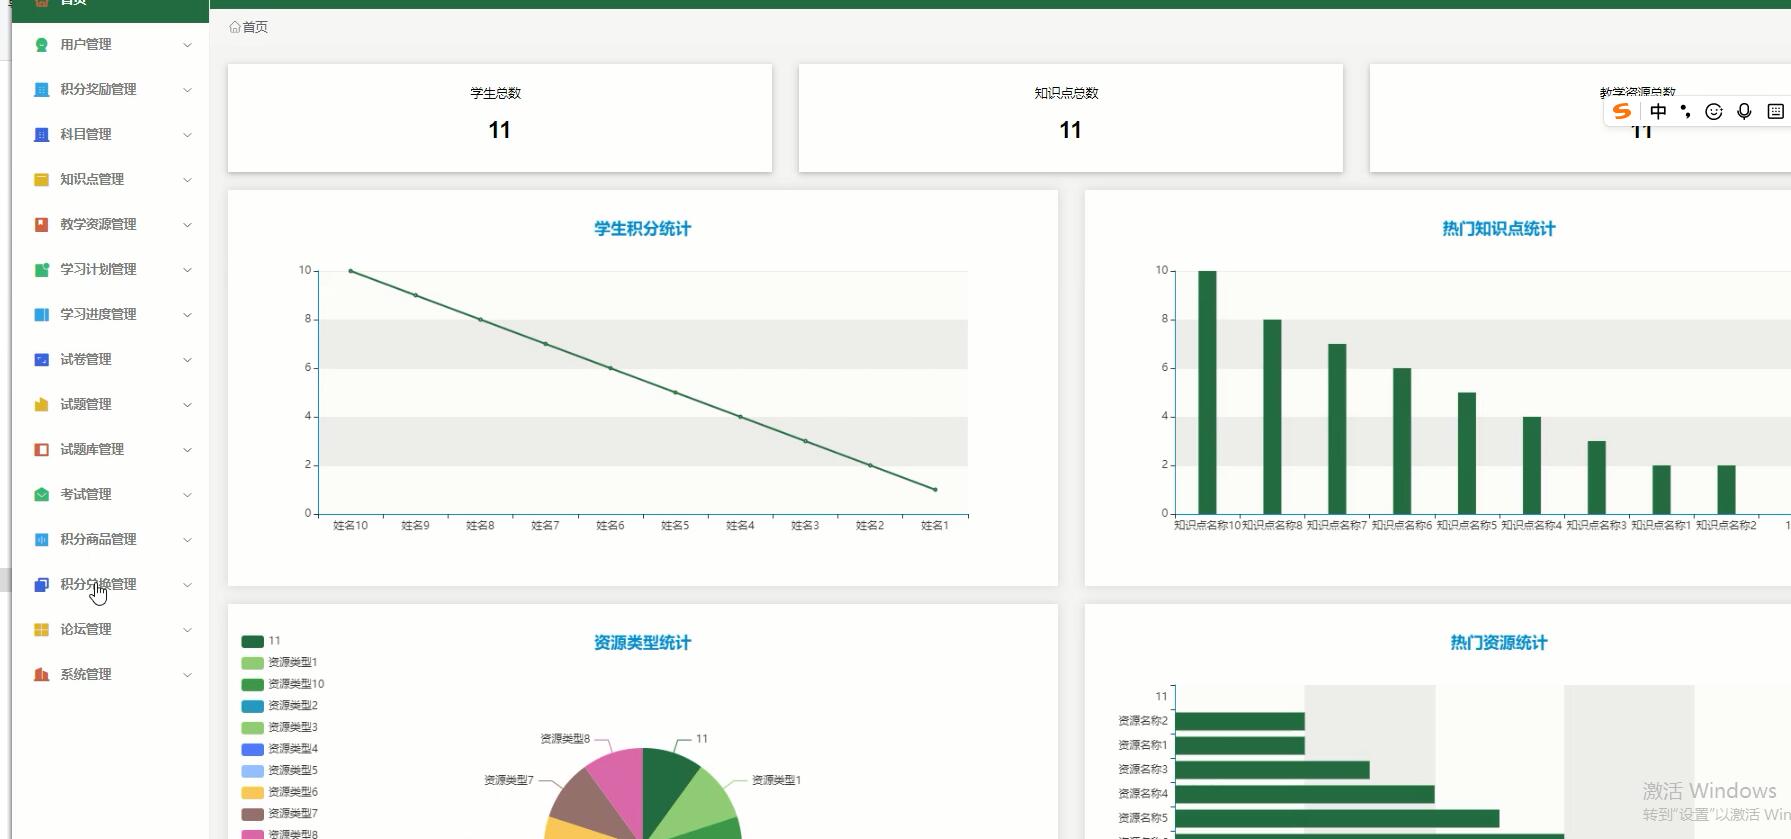
Task: Expand the 教学资源管理 chevron arrow
Action: click(x=187, y=225)
